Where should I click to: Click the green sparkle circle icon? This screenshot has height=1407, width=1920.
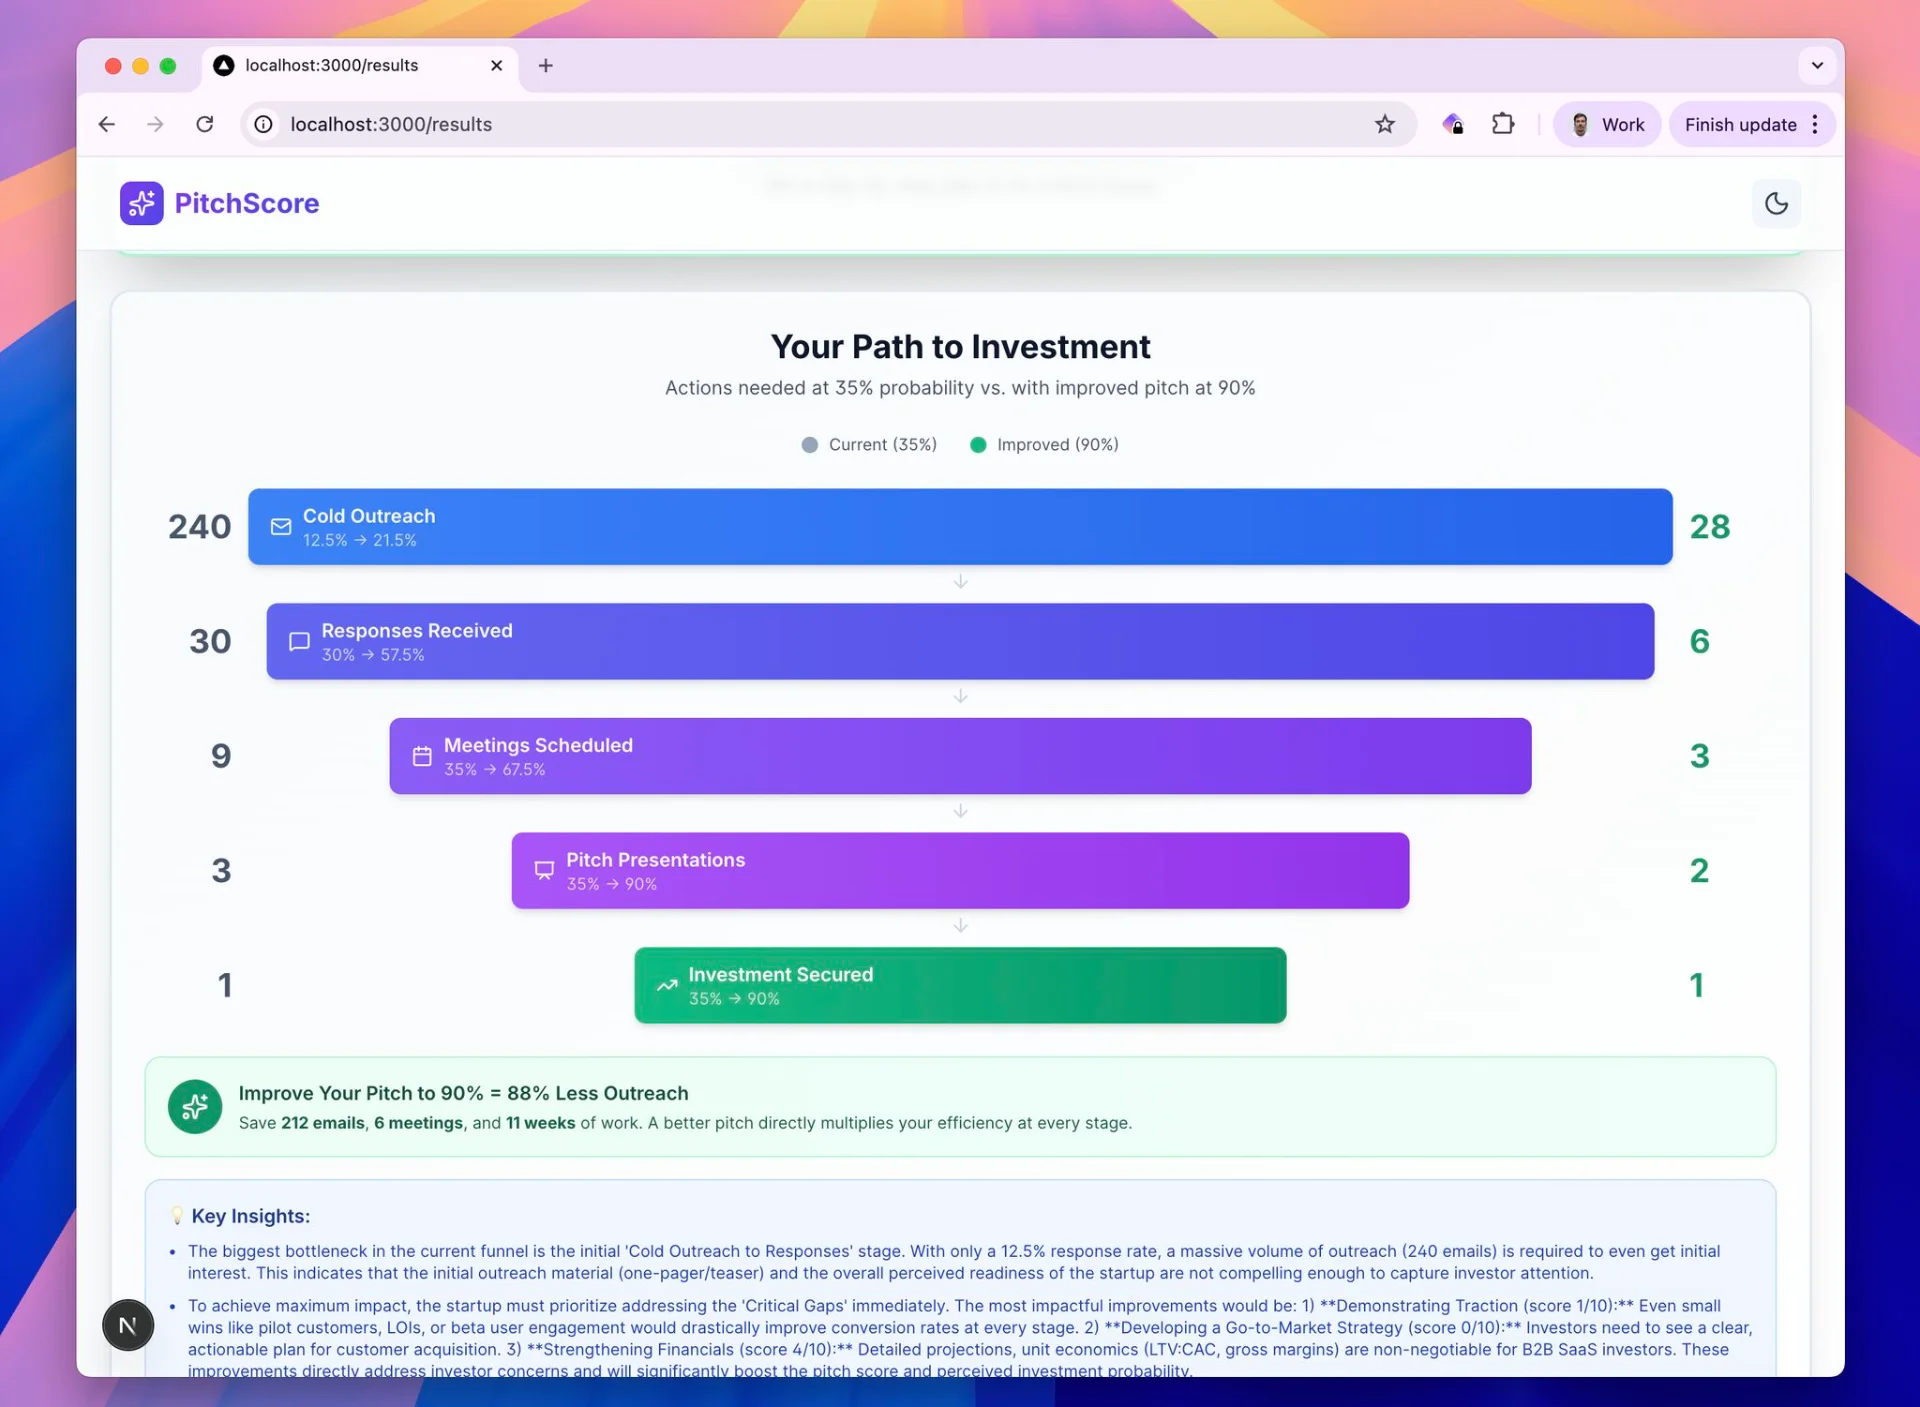coord(195,1106)
